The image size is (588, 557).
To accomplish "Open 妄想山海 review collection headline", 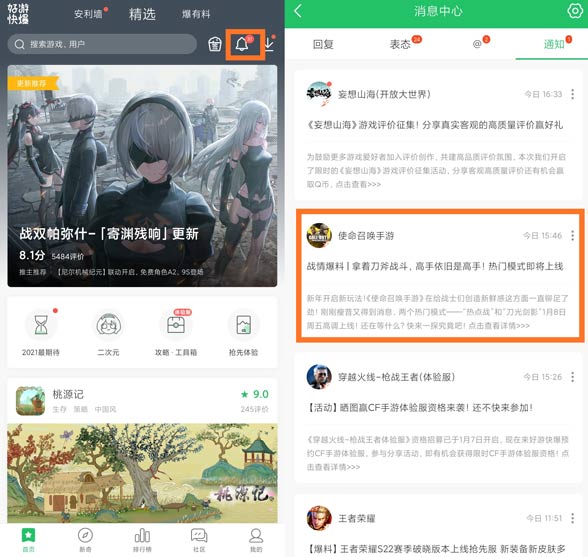I will pyautogui.click(x=435, y=125).
